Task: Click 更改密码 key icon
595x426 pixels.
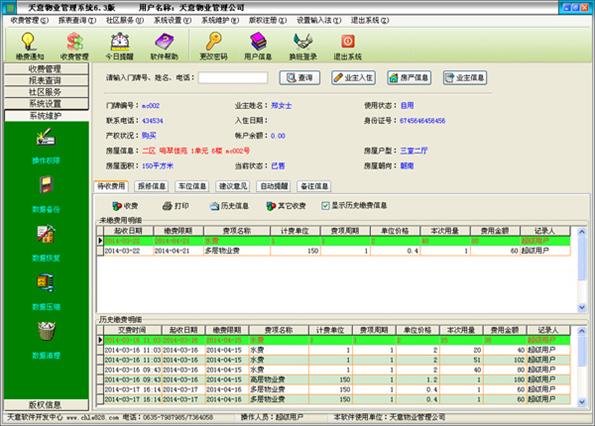Action: [213, 46]
